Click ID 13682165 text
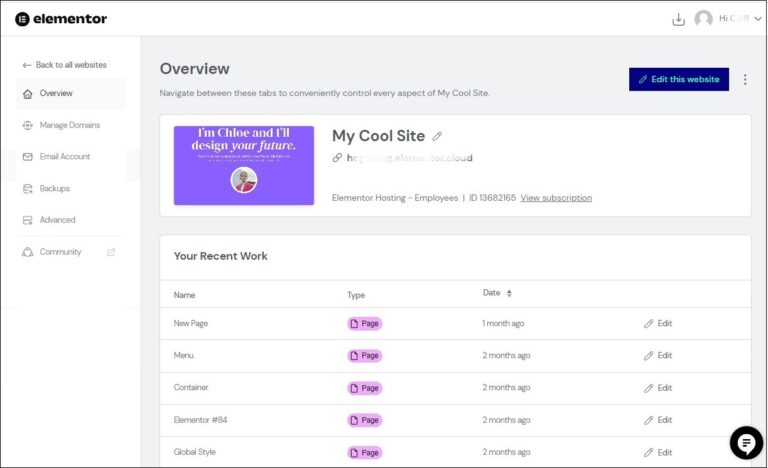Image resolution: width=768 pixels, height=468 pixels. coord(492,198)
